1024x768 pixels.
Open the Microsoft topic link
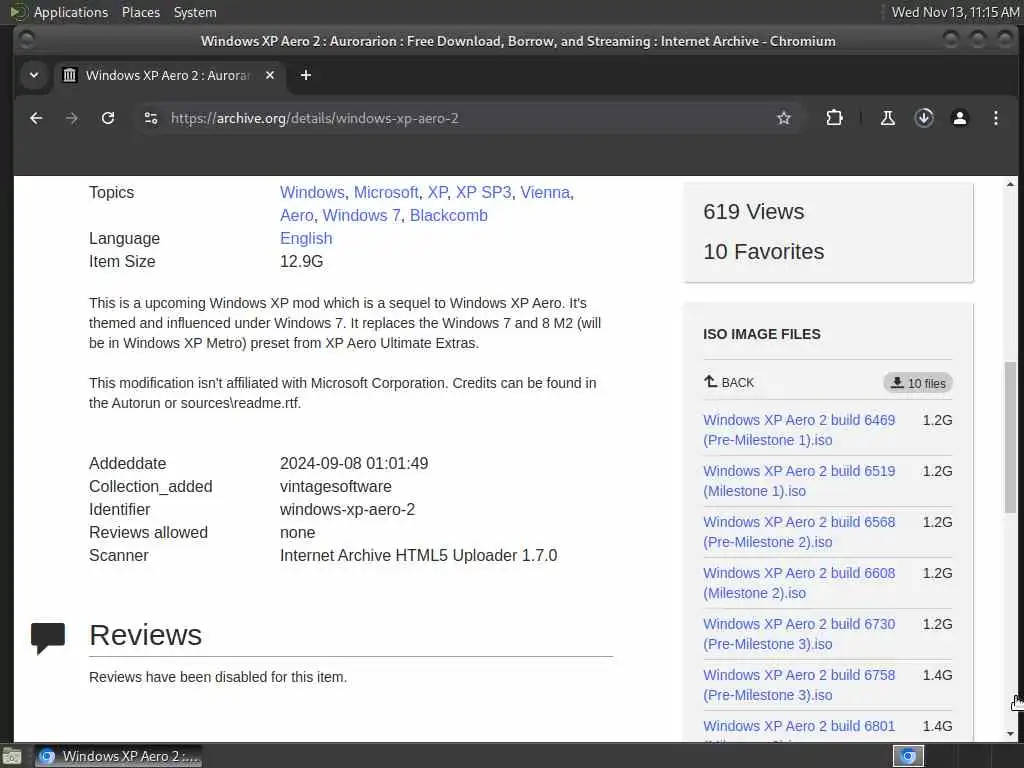click(386, 193)
